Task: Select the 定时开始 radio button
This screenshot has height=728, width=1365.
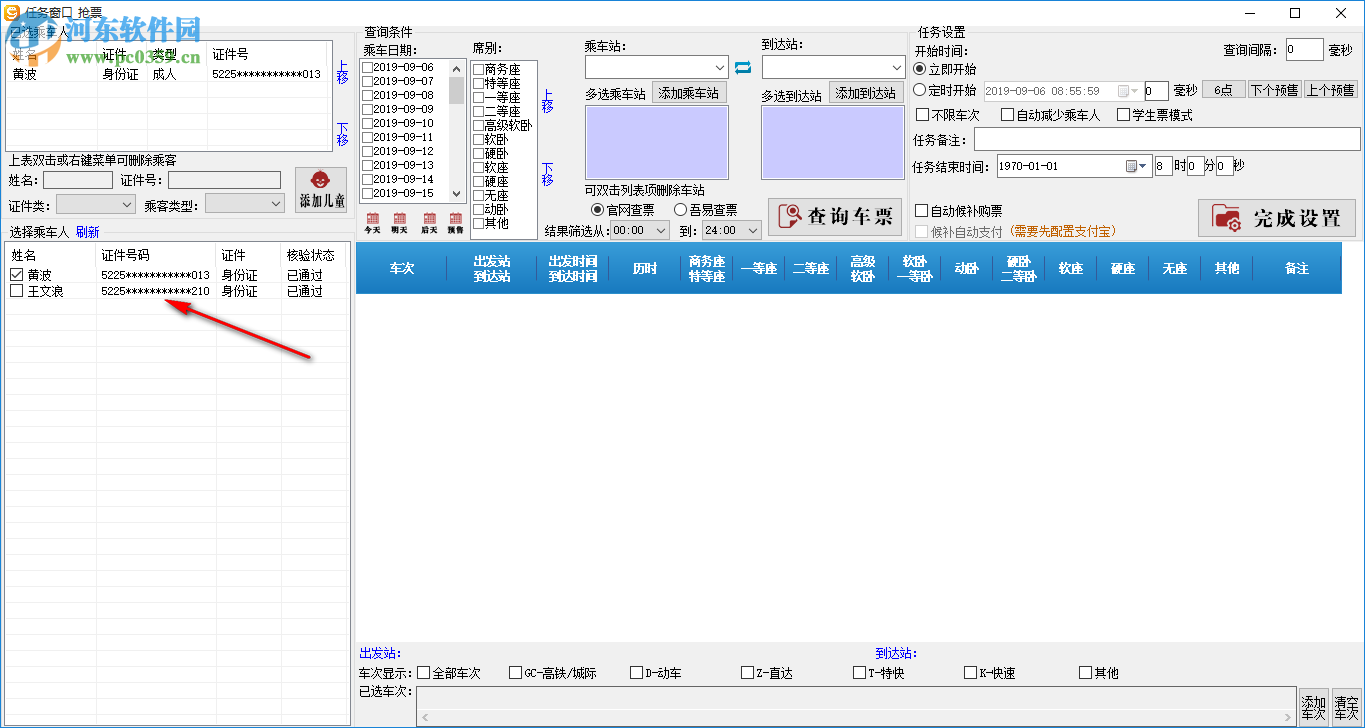Action: click(x=920, y=89)
